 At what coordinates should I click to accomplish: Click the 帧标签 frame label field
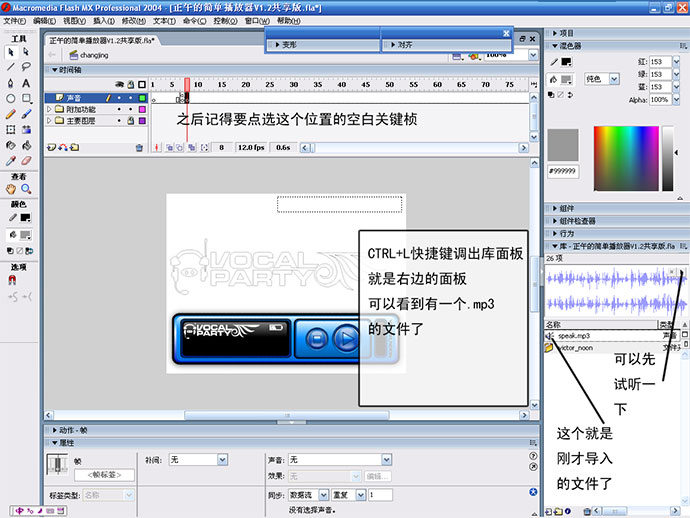(x=104, y=475)
